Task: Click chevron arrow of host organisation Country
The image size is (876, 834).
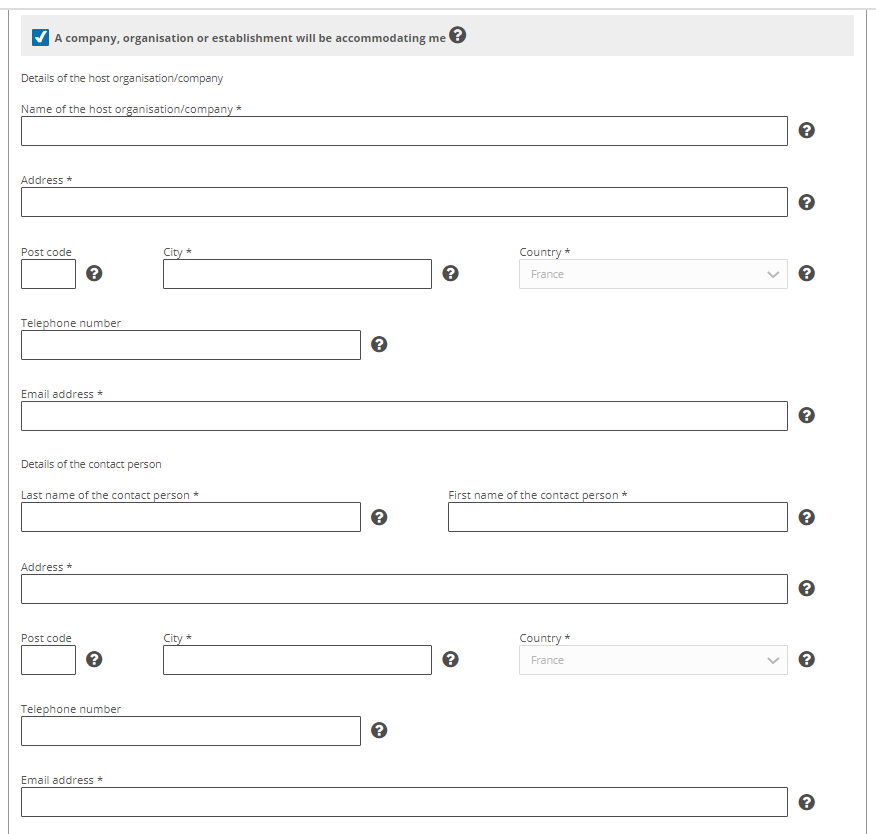Action: click(x=773, y=274)
